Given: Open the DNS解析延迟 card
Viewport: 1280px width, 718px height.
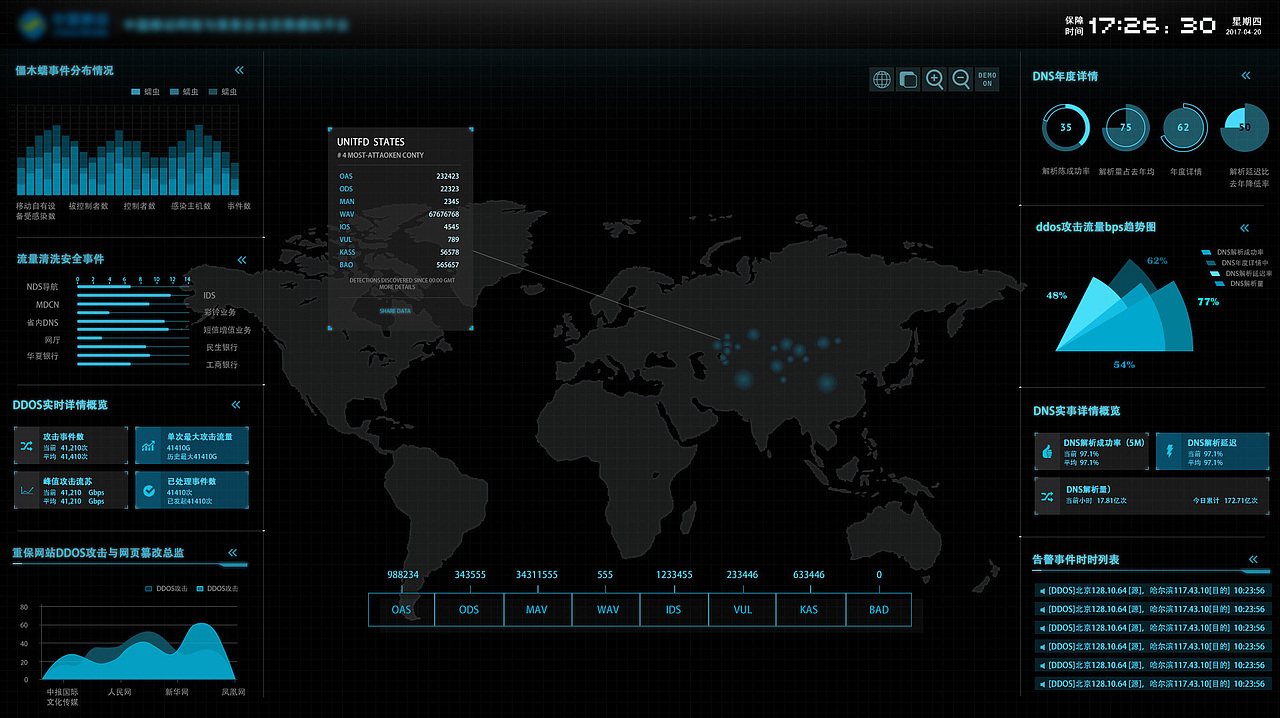Looking at the screenshot, I should (x=1212, y=452).
